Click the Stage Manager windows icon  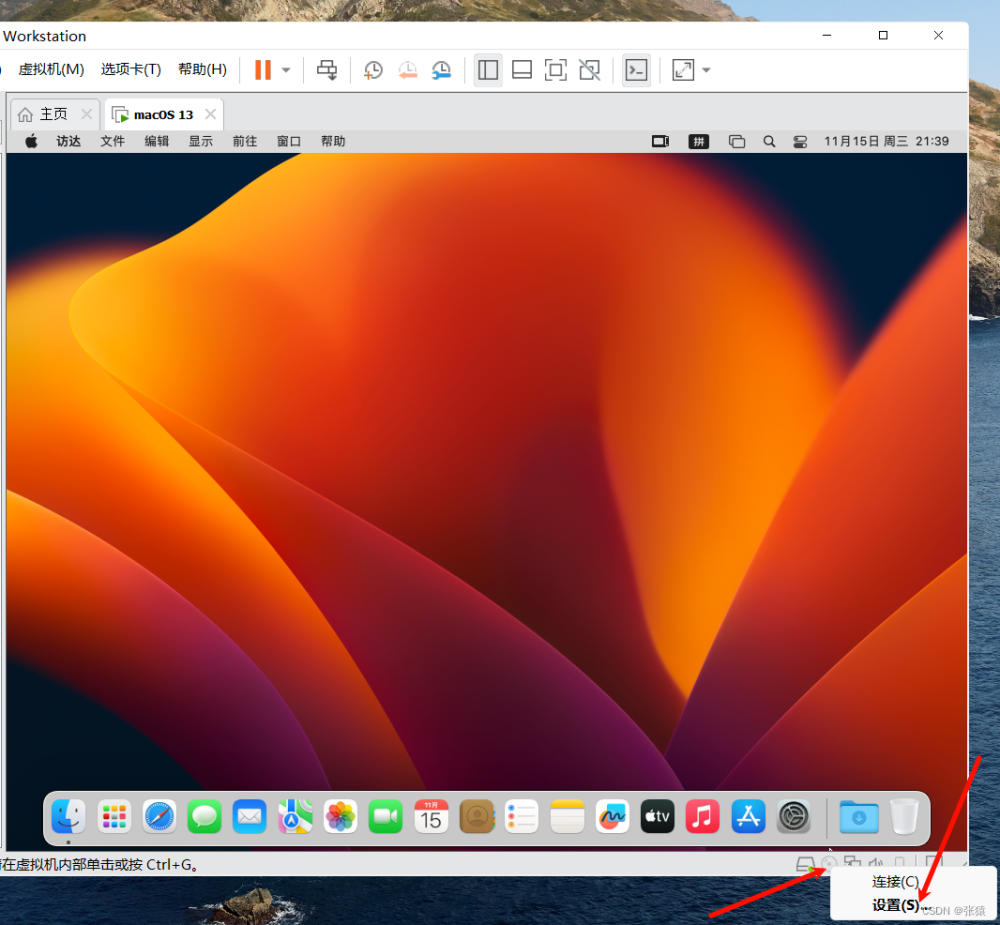[x=737, y=142]
